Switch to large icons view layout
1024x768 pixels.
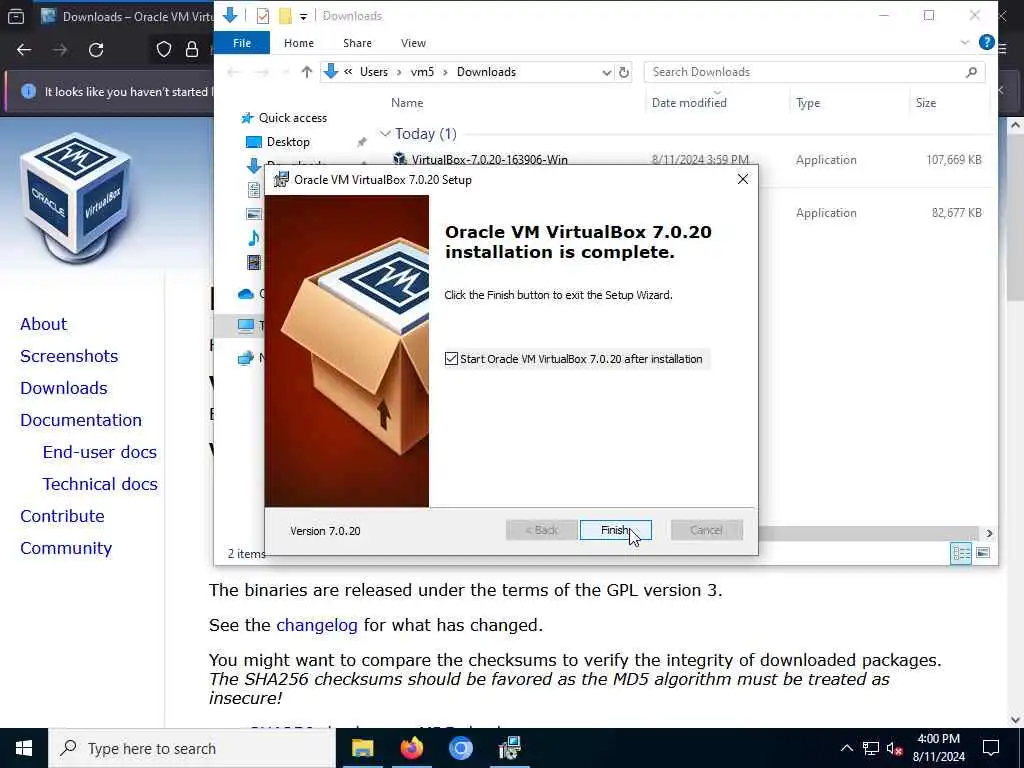983,553
